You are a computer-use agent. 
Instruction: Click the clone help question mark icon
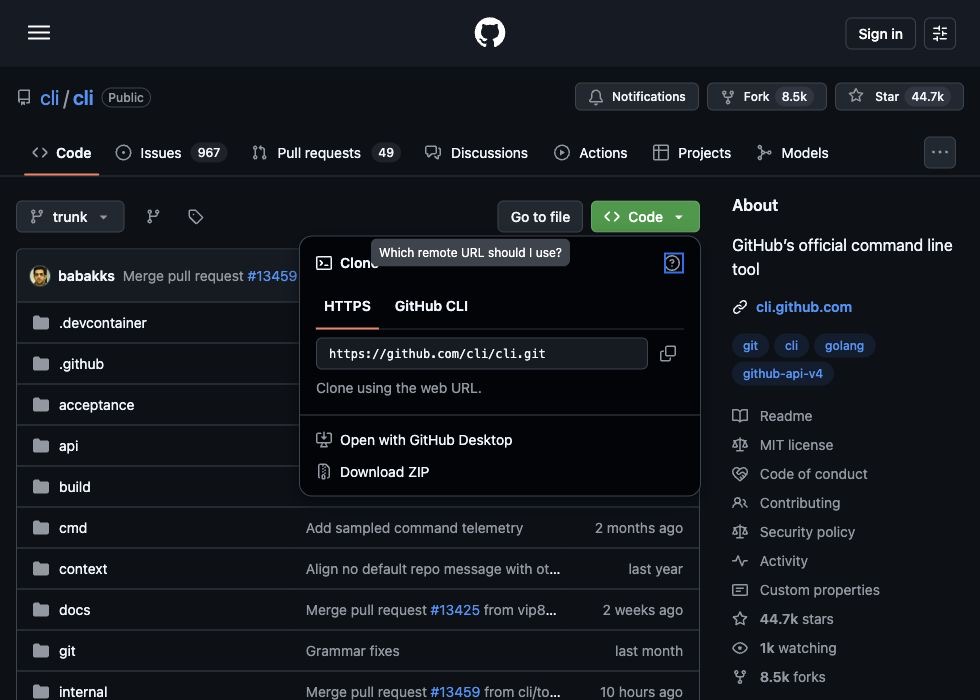point(673,263)
